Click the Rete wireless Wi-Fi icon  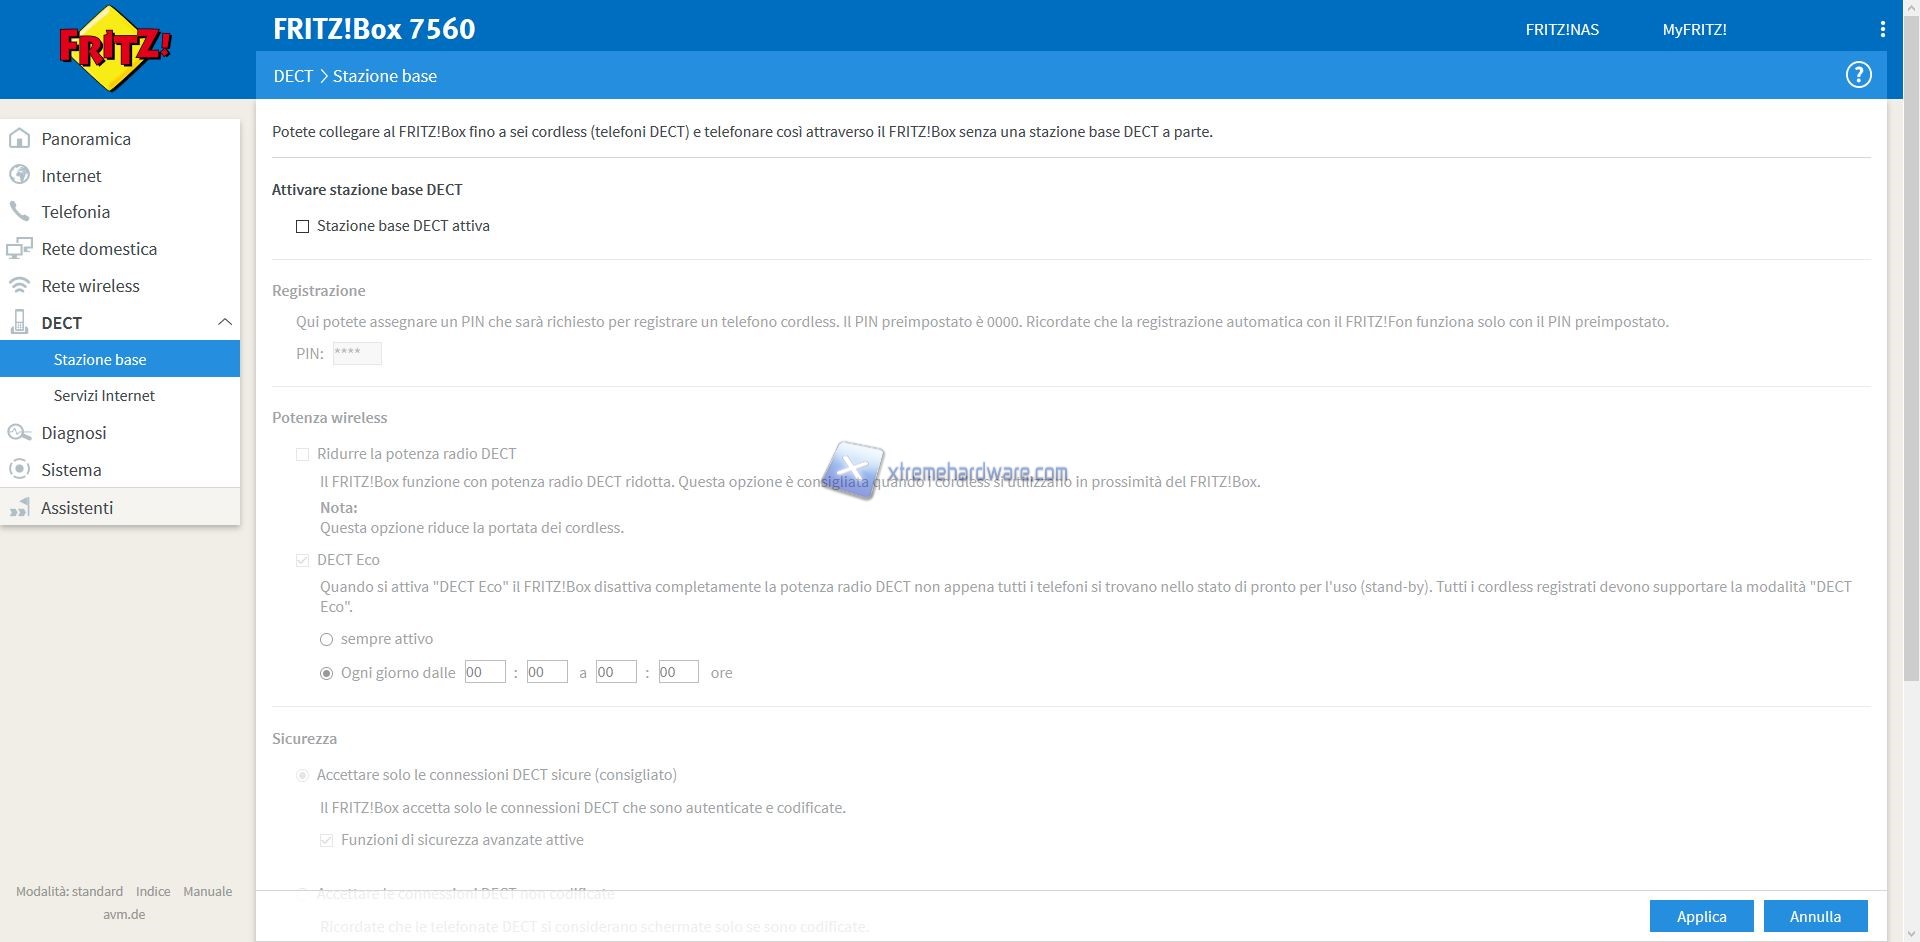point(19,285)
